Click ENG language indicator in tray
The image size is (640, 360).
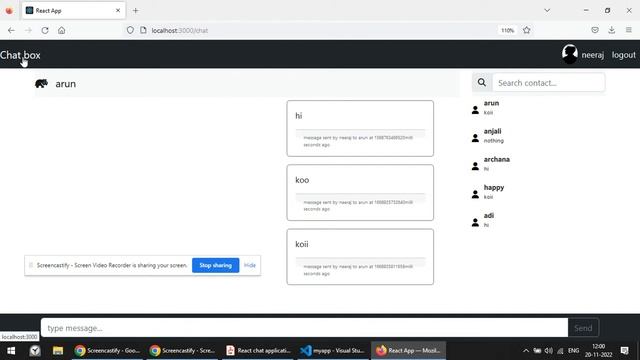coord(573,351)
